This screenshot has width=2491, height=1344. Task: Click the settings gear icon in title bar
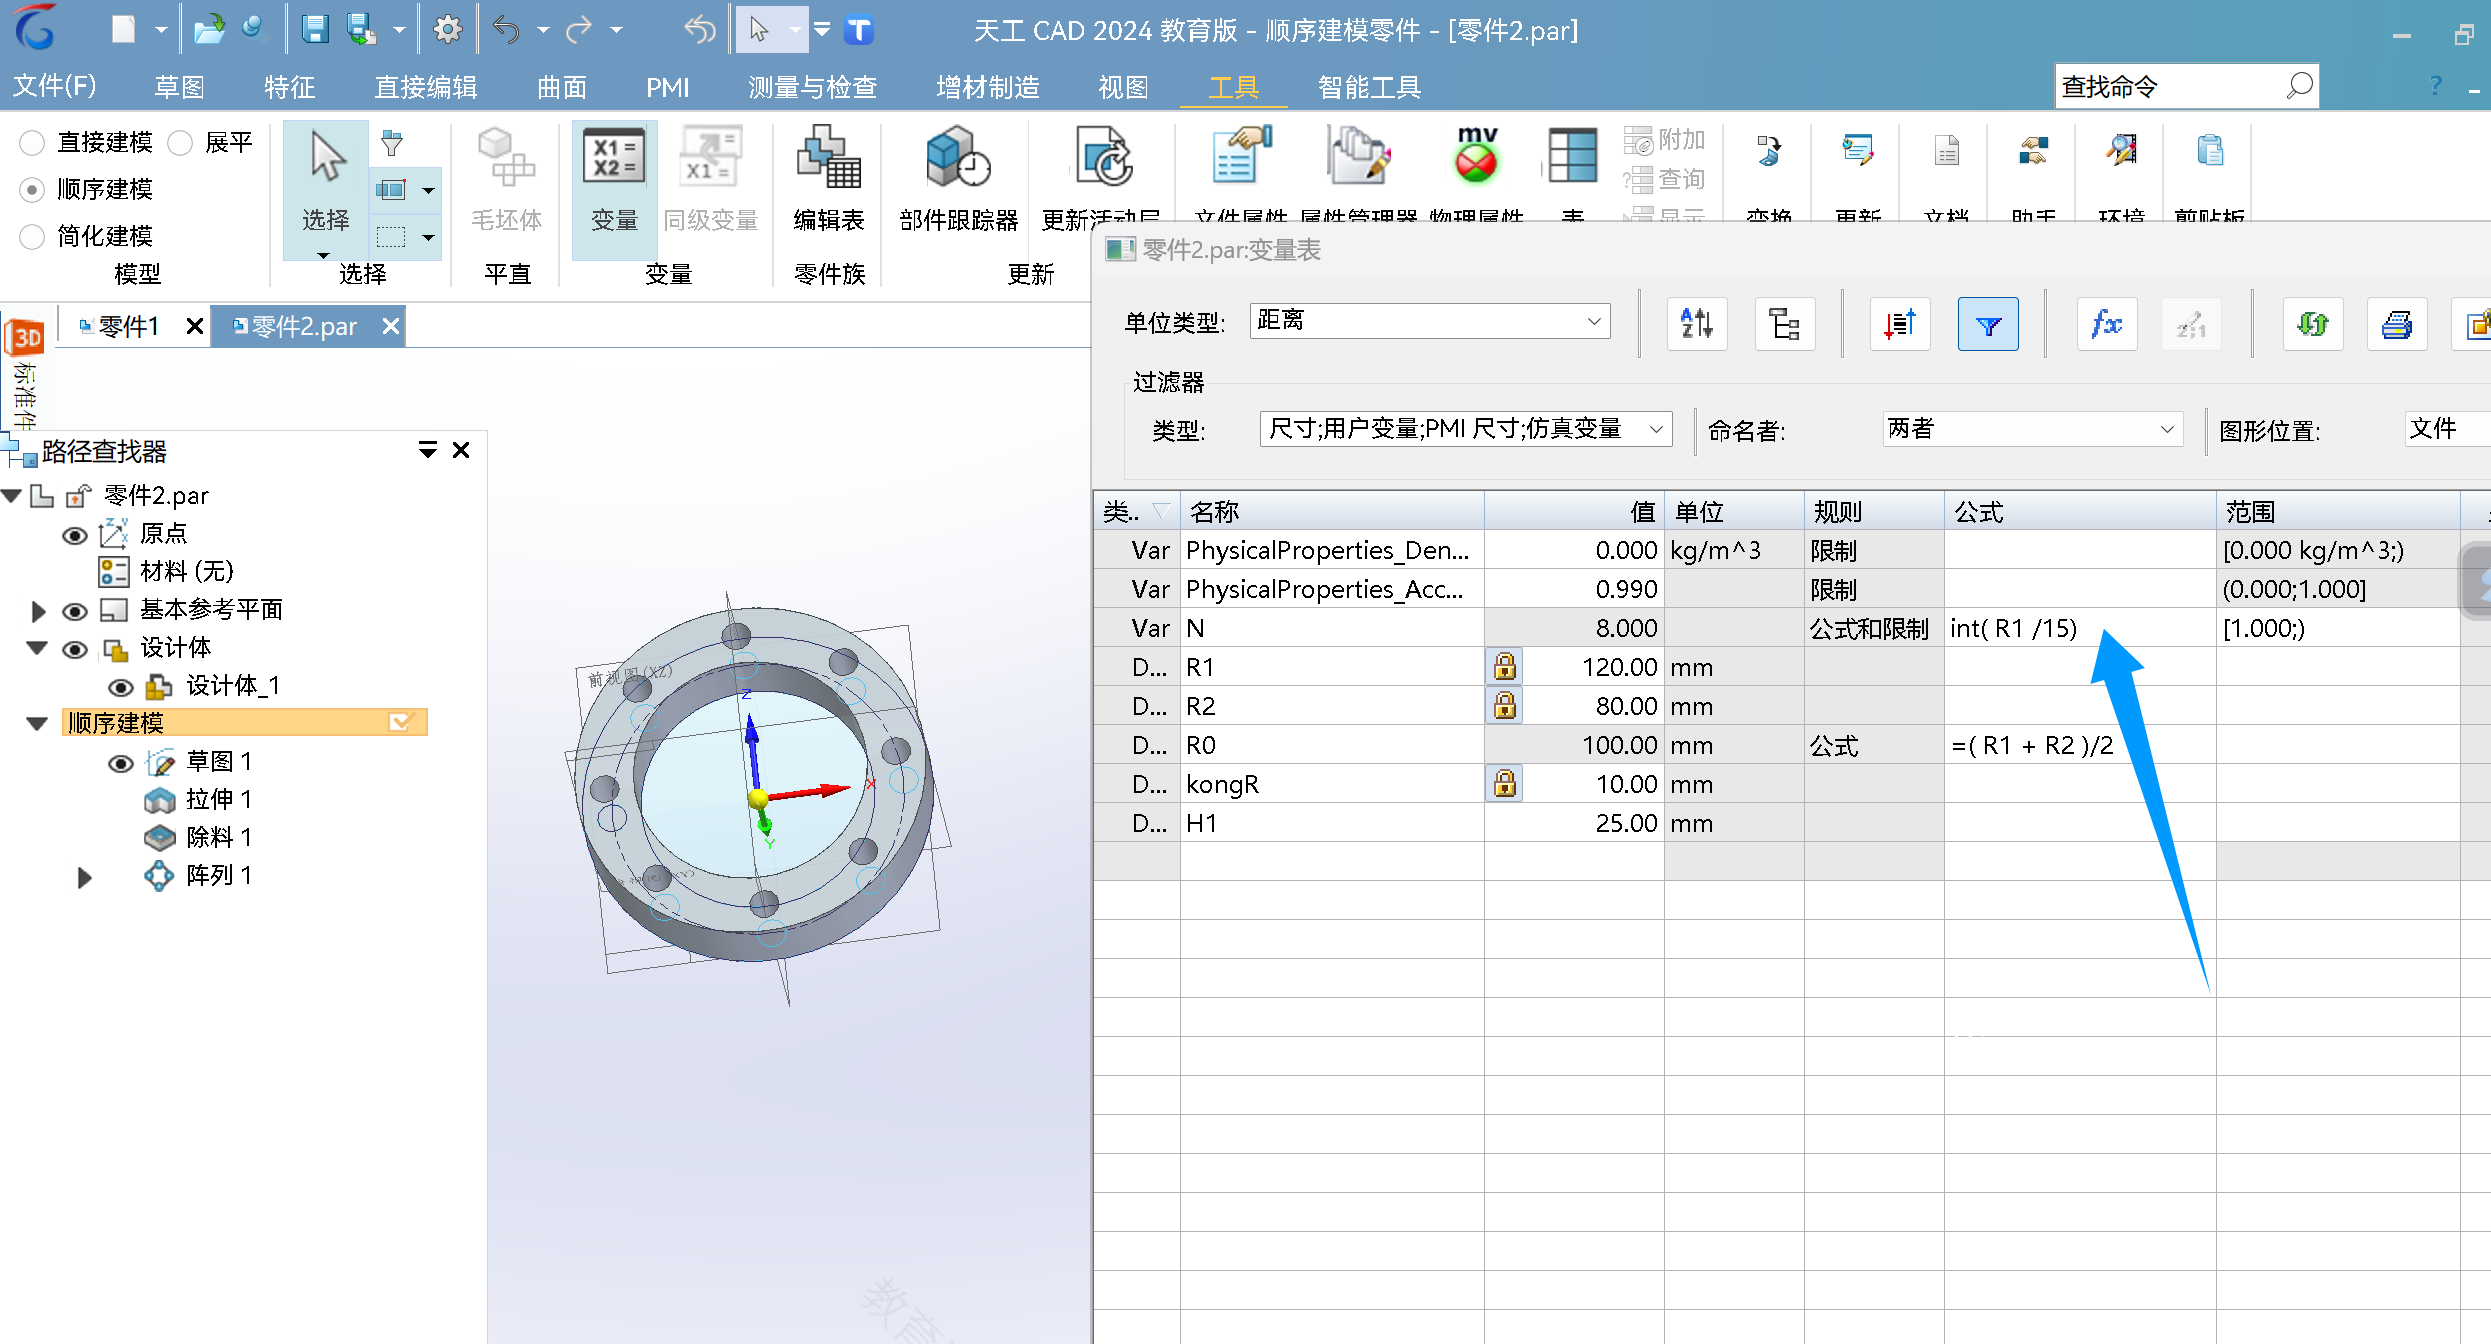point(447,29)
